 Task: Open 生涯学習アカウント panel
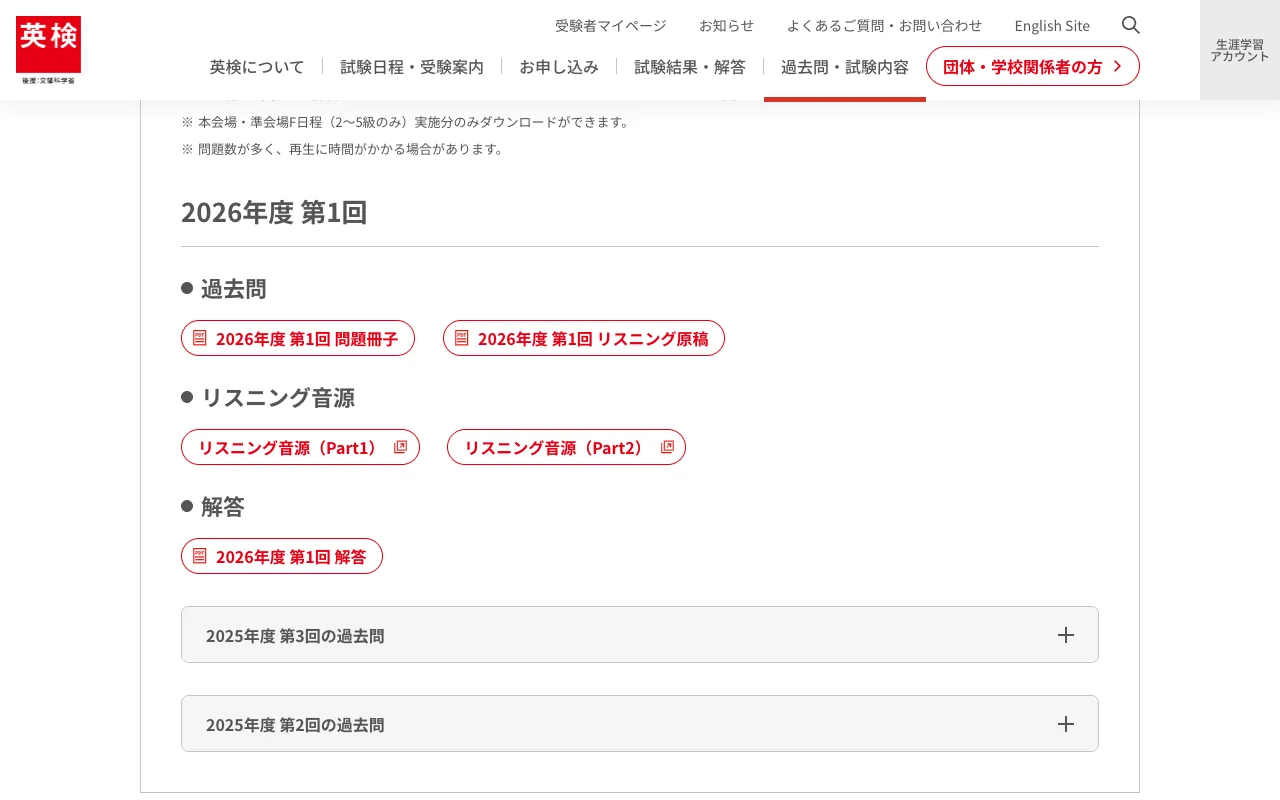(1240, 50)
